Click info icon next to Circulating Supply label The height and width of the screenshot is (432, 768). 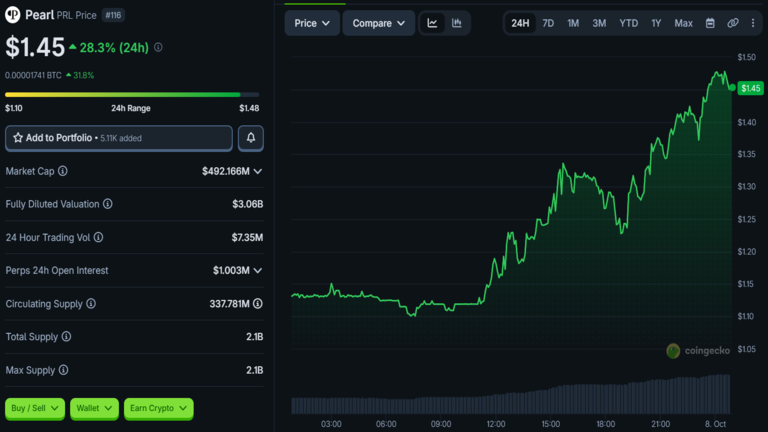click(91, 304)
